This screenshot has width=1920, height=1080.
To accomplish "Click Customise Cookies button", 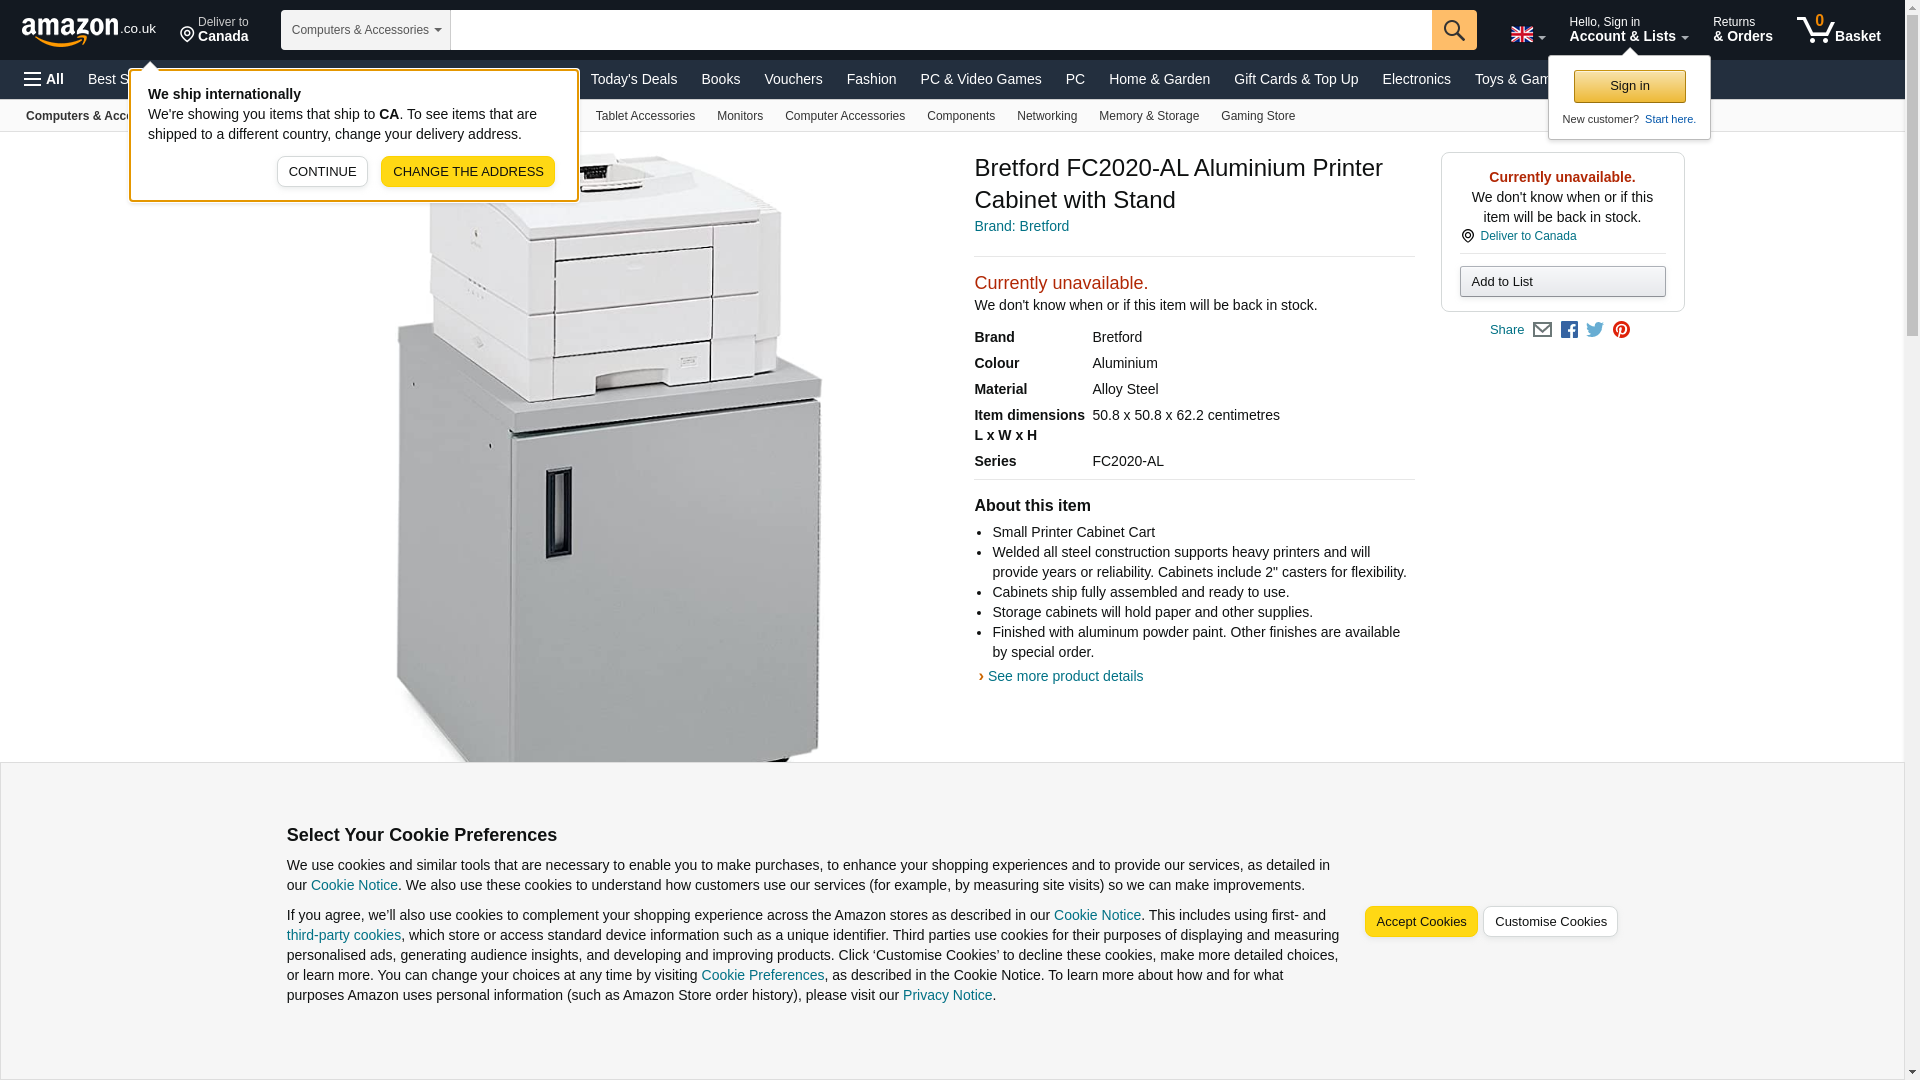I will [1550, 922].
